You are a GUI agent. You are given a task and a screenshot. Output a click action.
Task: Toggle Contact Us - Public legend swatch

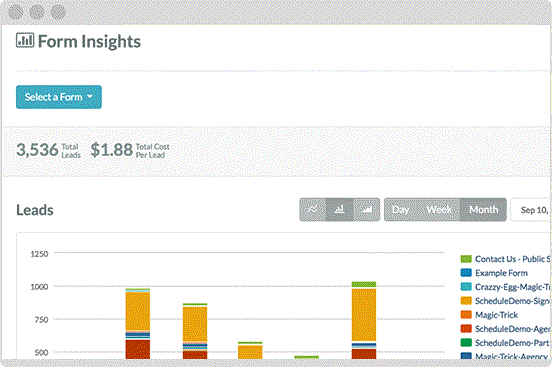[x=466, y=259]
